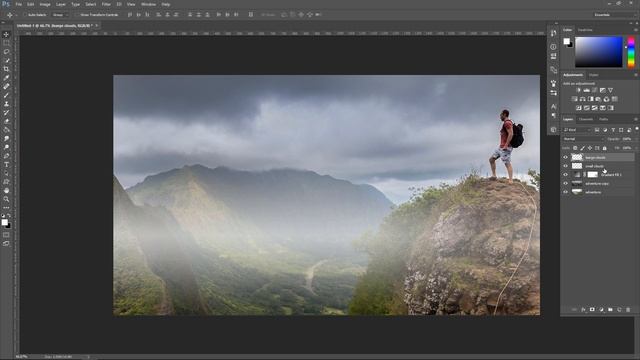Swap foreground and background colors
This screenshot has width=640, height=360.
[9, 216]
